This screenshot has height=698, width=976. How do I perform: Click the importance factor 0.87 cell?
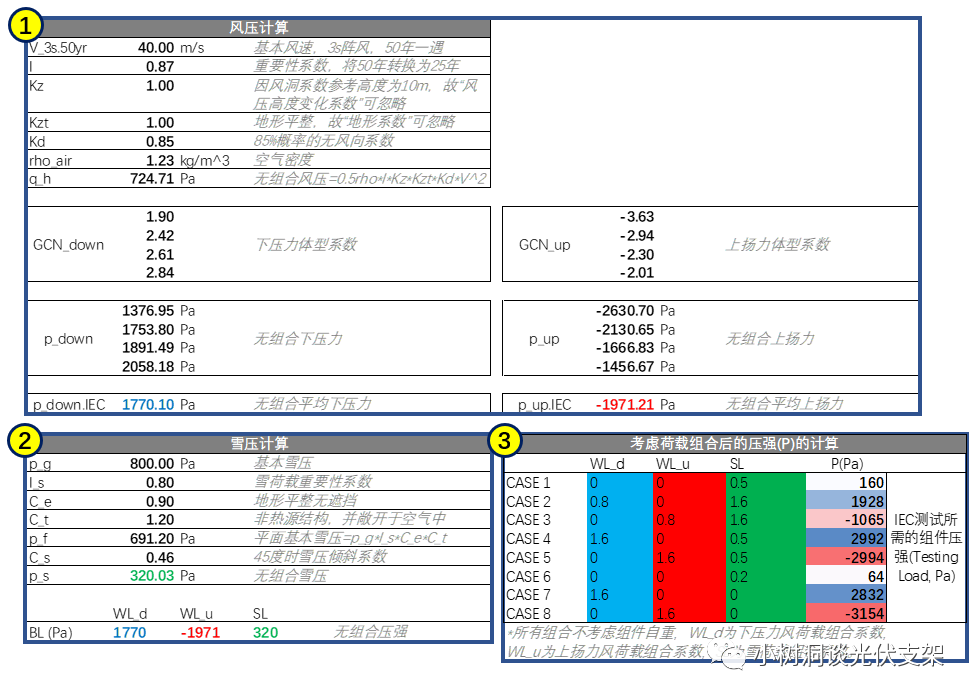[x=160, y=67]
